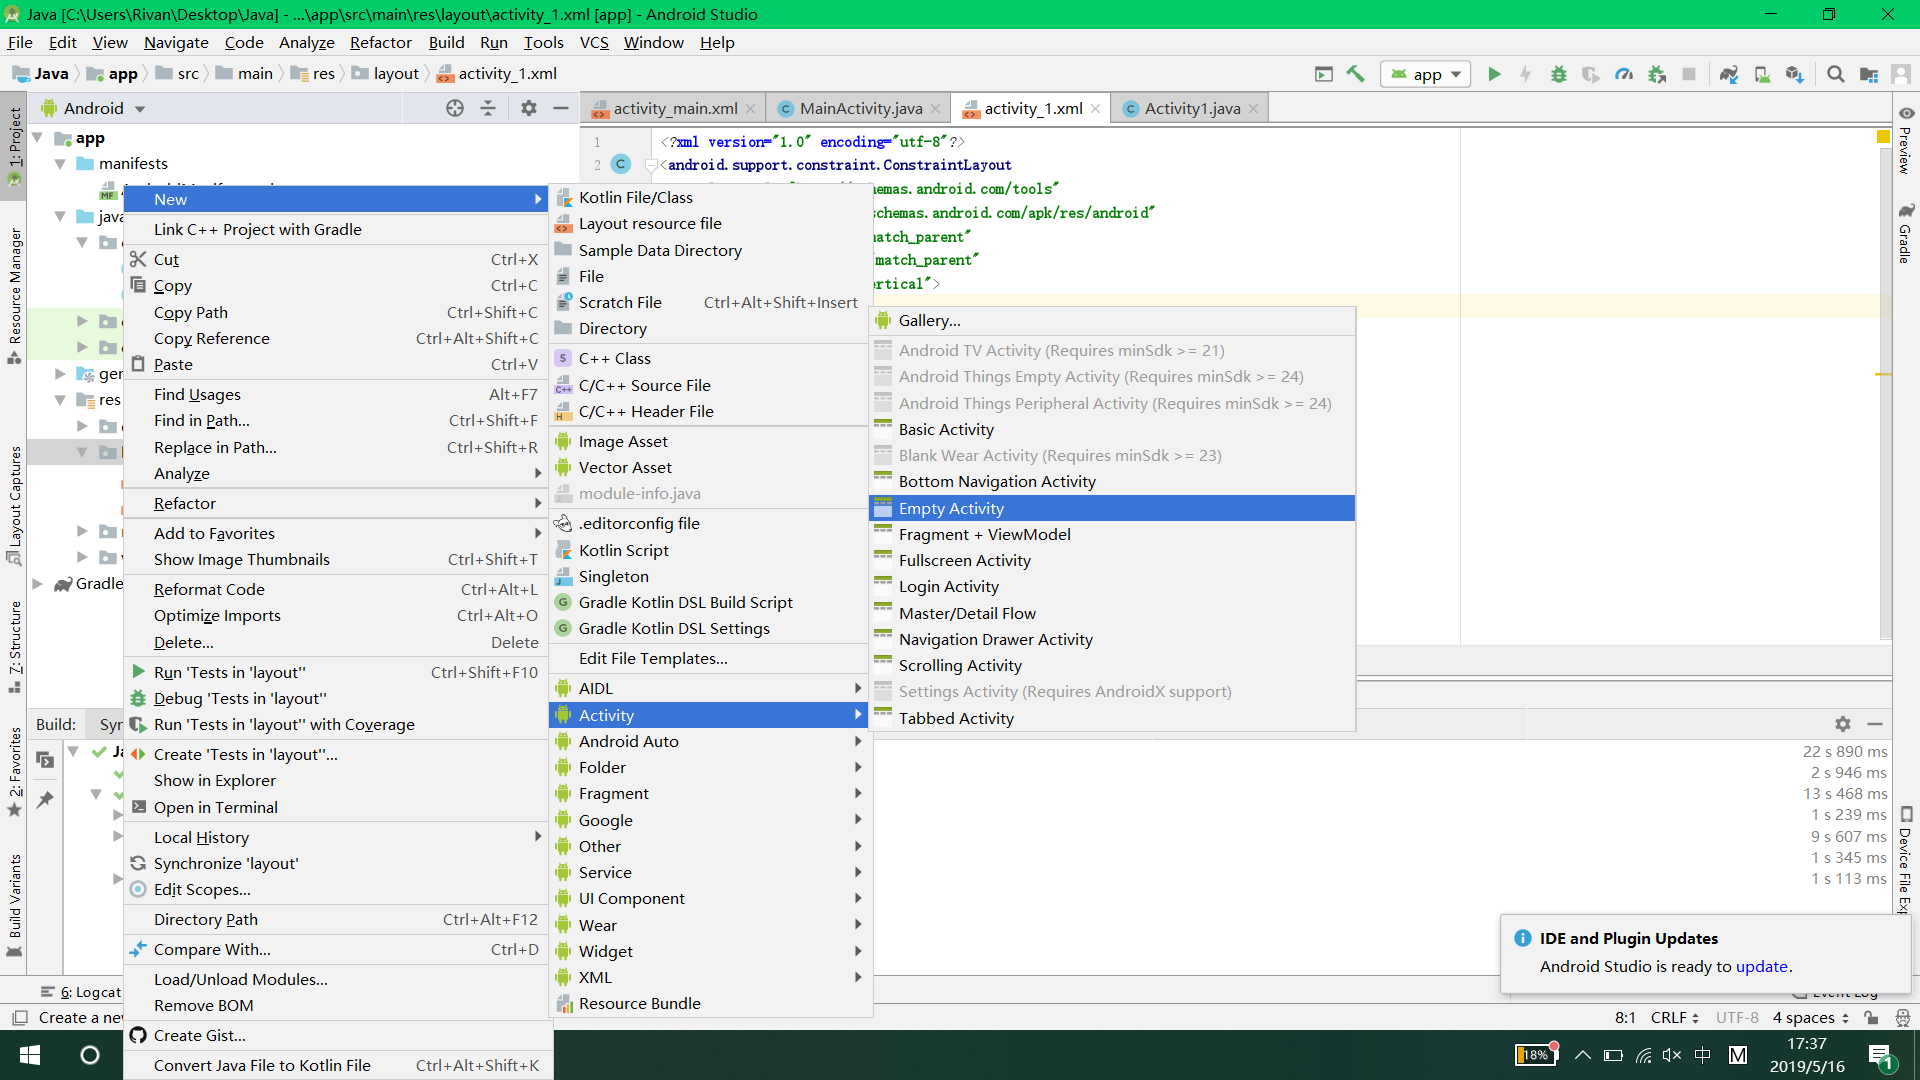Toggle the Favorites tool window
The width and height of the screenshot is (1920, 1080).
click(14, 771)
